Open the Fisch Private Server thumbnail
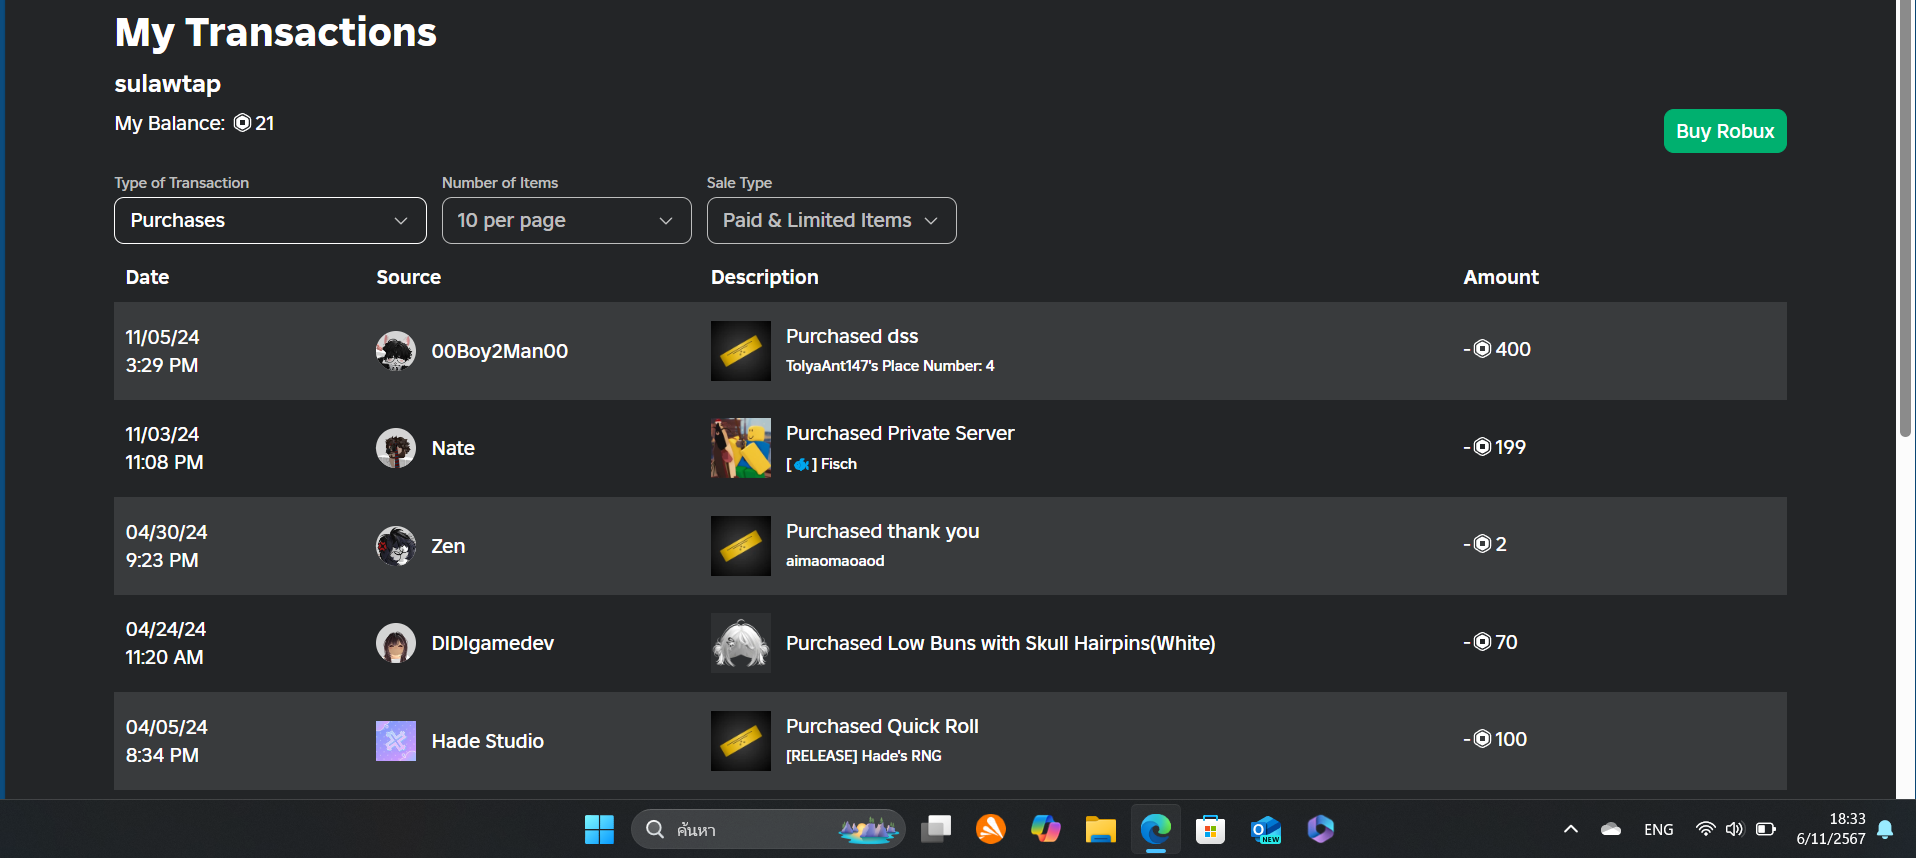 click(741, 448)
